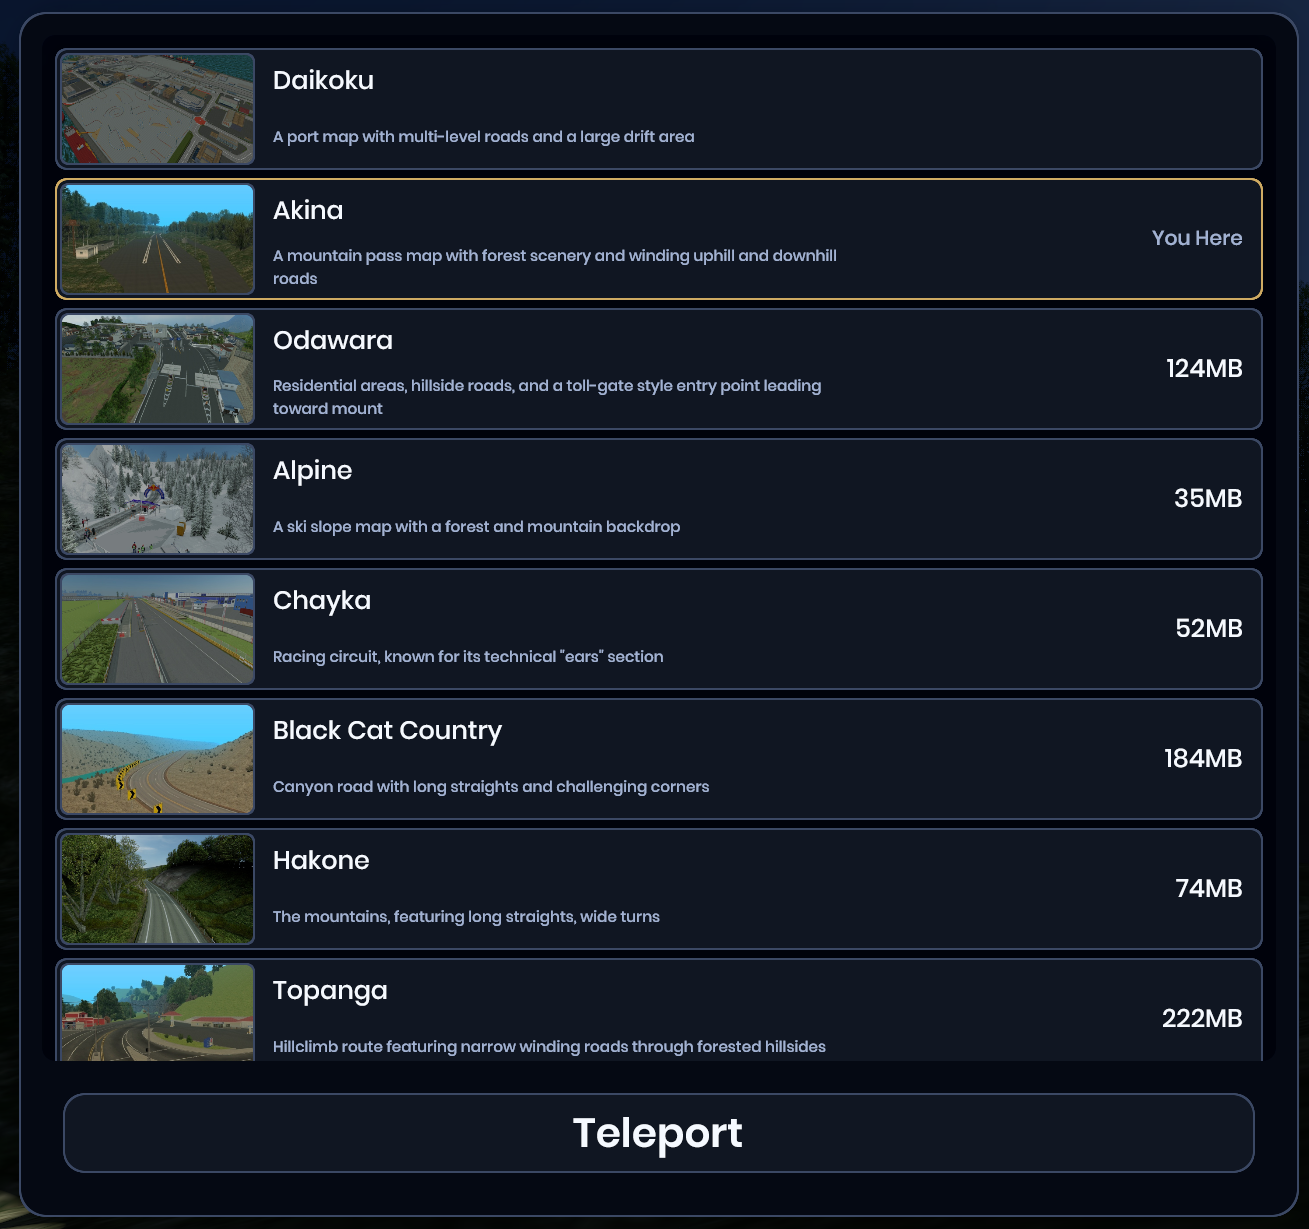
Task: Select the snowy Alpine map thumbnail
Action: coord(157,499)
